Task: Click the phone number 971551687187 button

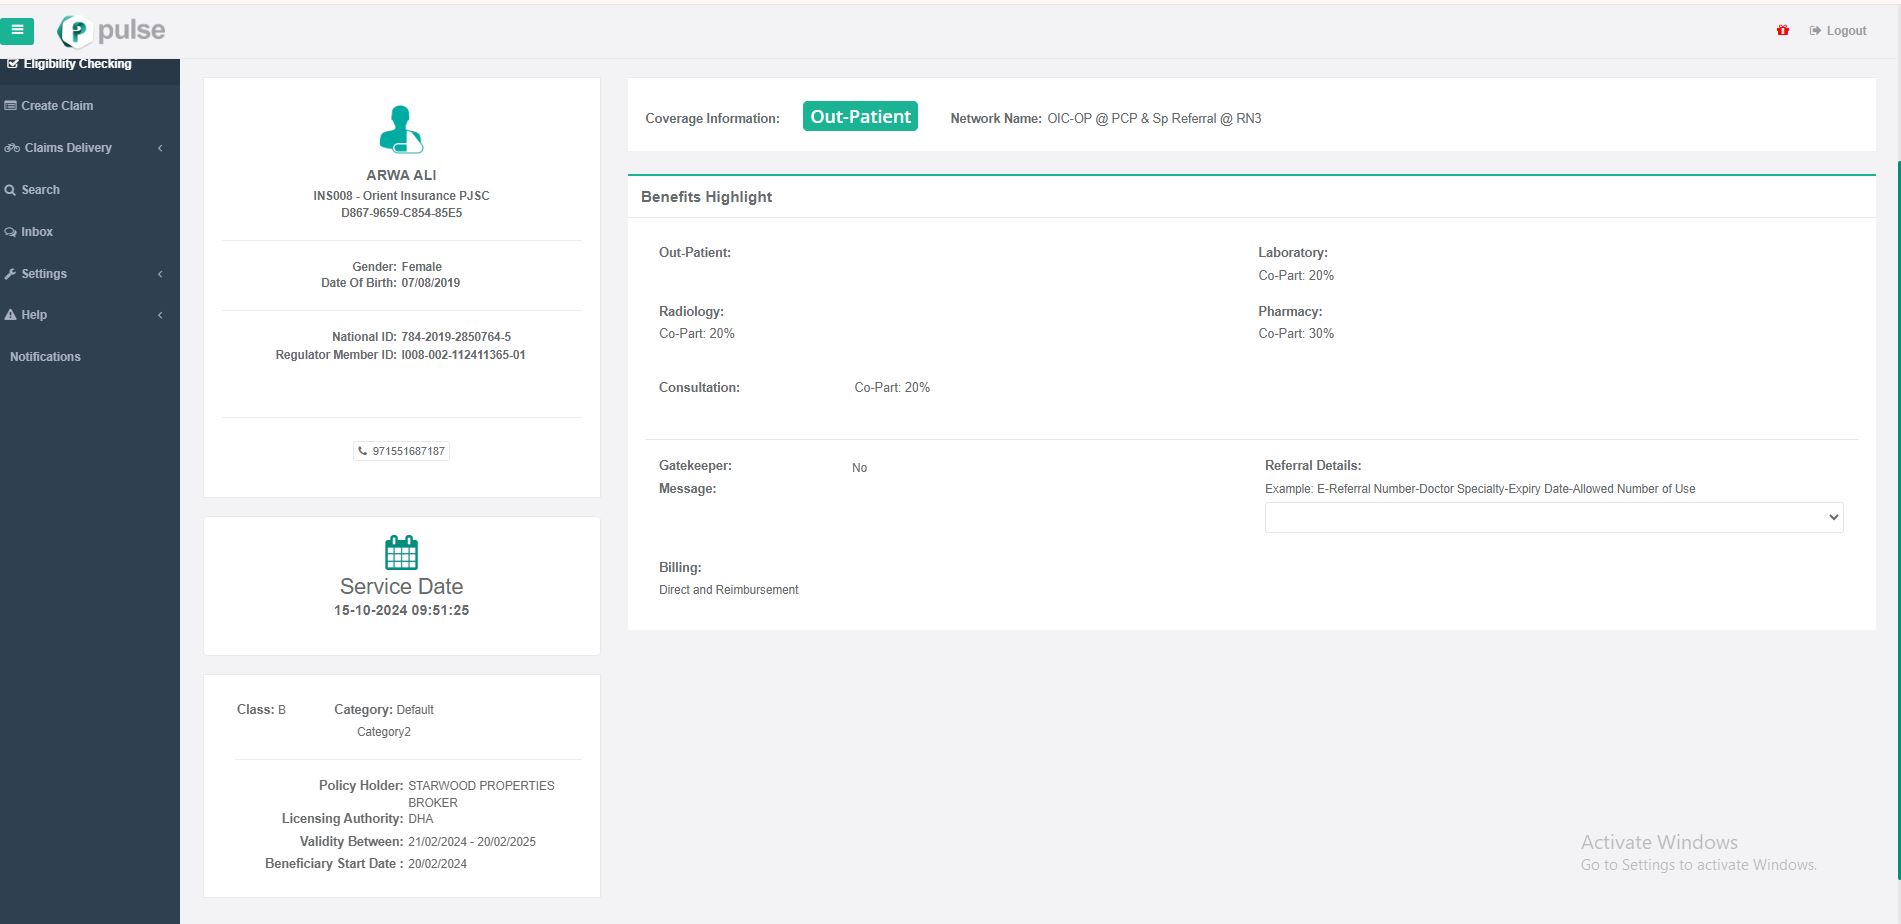Action: click(408, 451)
